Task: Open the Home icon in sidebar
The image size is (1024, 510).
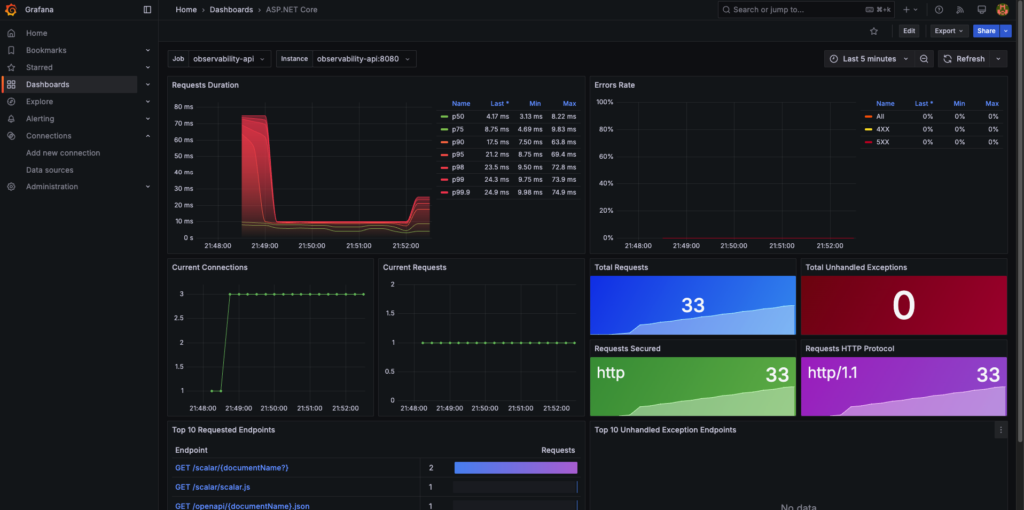Action: [11, 33]
